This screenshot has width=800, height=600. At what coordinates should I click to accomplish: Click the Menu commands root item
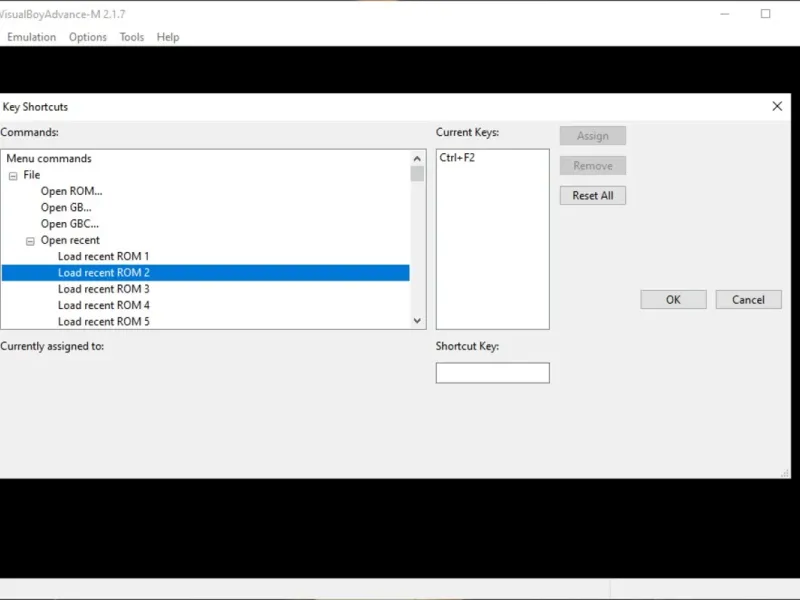click(49, 159)
